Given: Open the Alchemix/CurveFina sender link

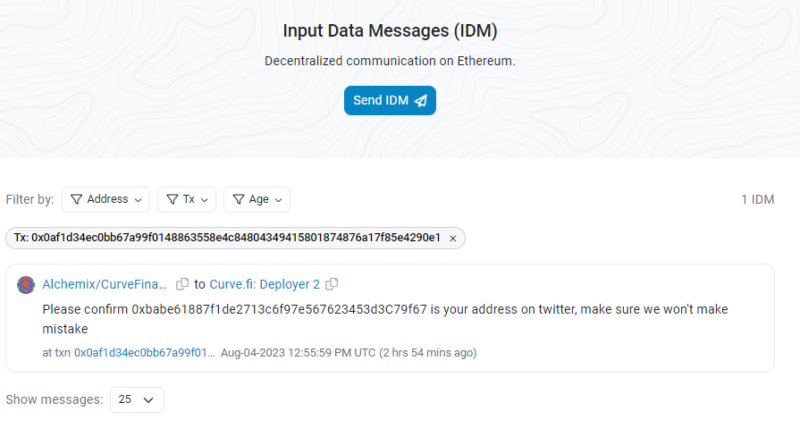Looking at the screenshot, I should click(105, 284).
